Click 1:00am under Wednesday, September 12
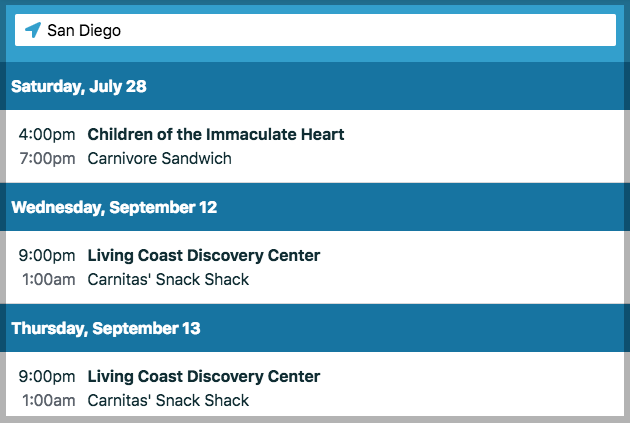 point(49,279)
